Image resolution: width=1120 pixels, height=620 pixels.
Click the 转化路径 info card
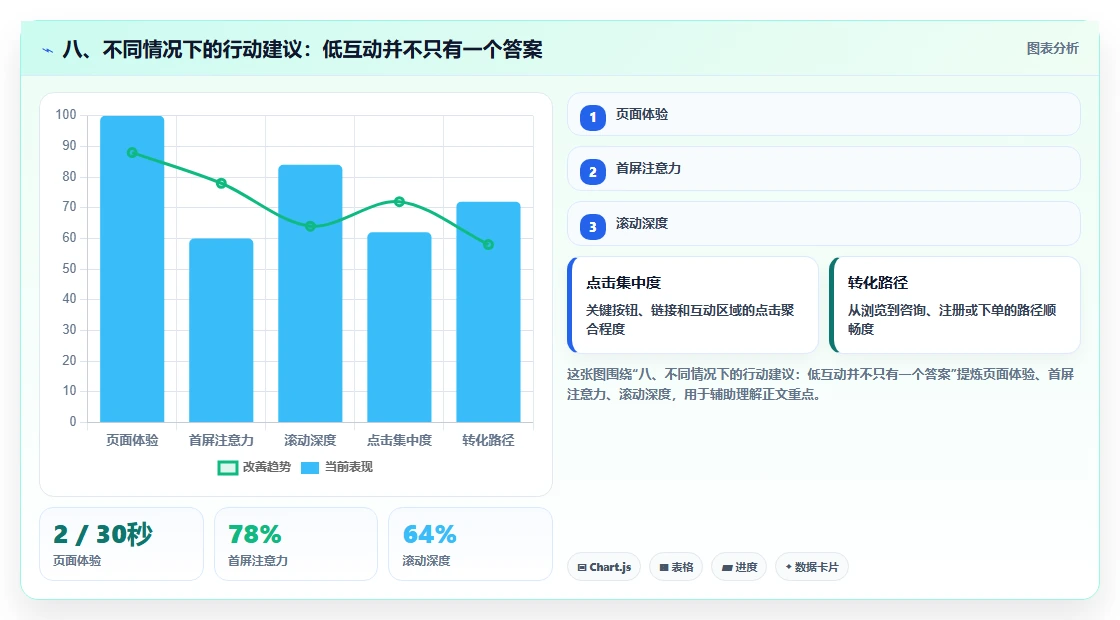pyautogui.click(x=955, y=305)
